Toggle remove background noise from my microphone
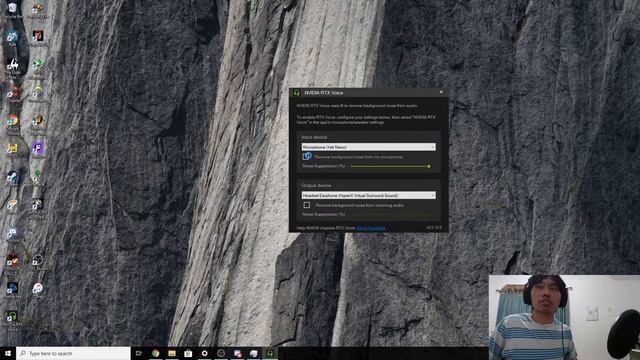The height and width of the screenshot is (360, 640). [x=307, y=156]
